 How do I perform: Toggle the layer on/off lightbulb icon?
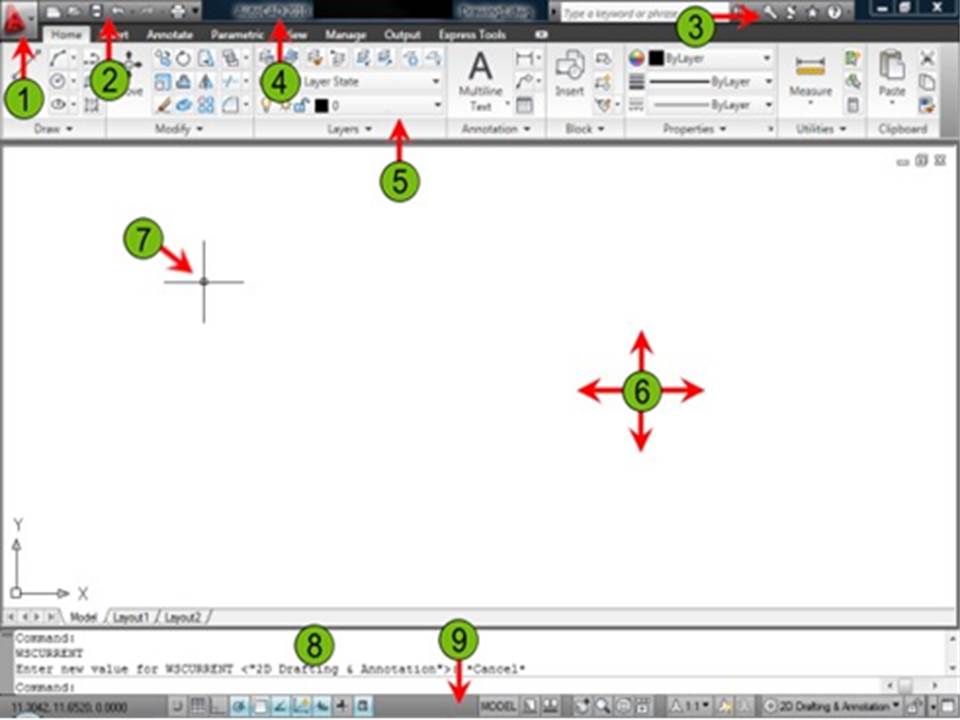(266, 104)
